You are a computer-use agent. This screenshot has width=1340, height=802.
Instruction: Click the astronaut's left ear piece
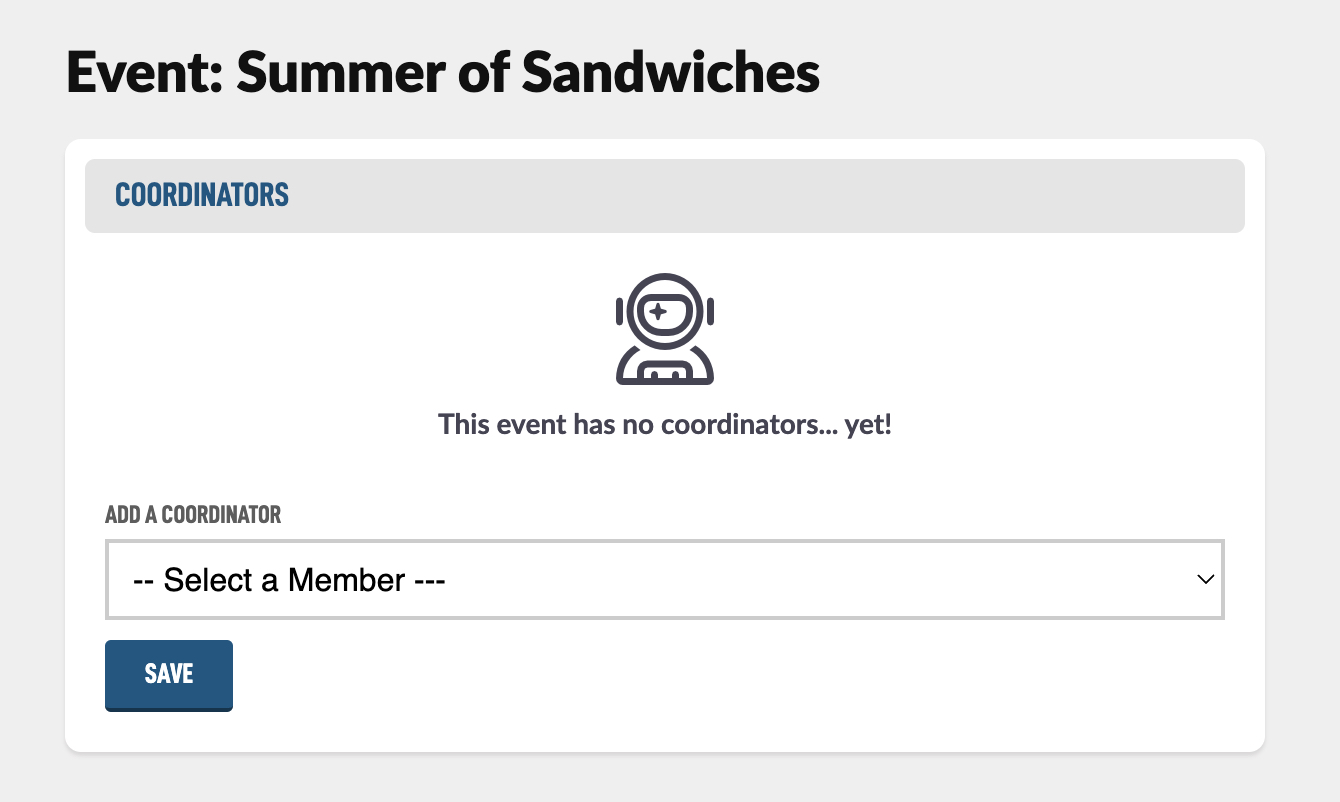pos(620,312)
